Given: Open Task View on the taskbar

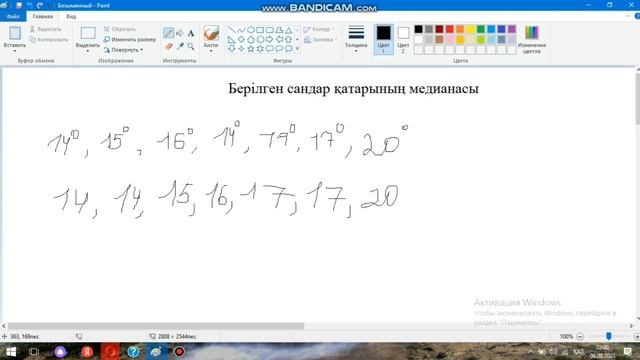Looking at the screenshot, I should pos(34,351).
